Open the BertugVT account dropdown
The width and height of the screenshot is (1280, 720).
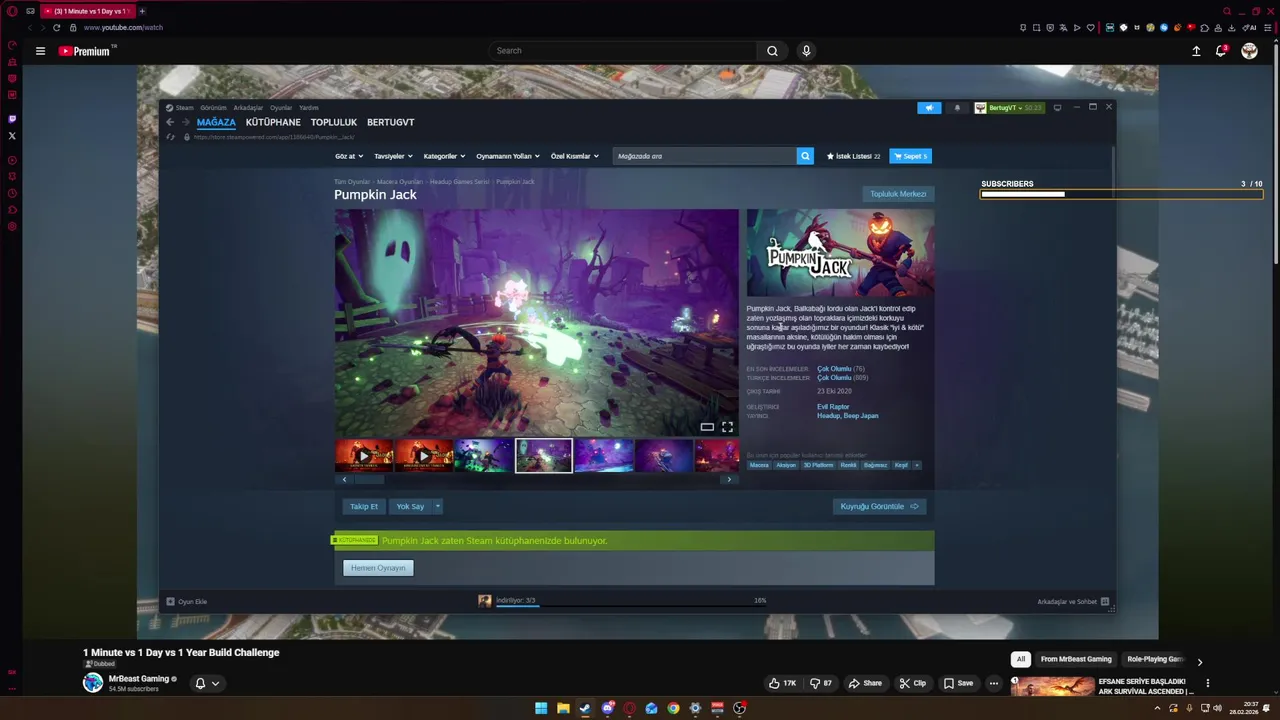coord(1009,108)
